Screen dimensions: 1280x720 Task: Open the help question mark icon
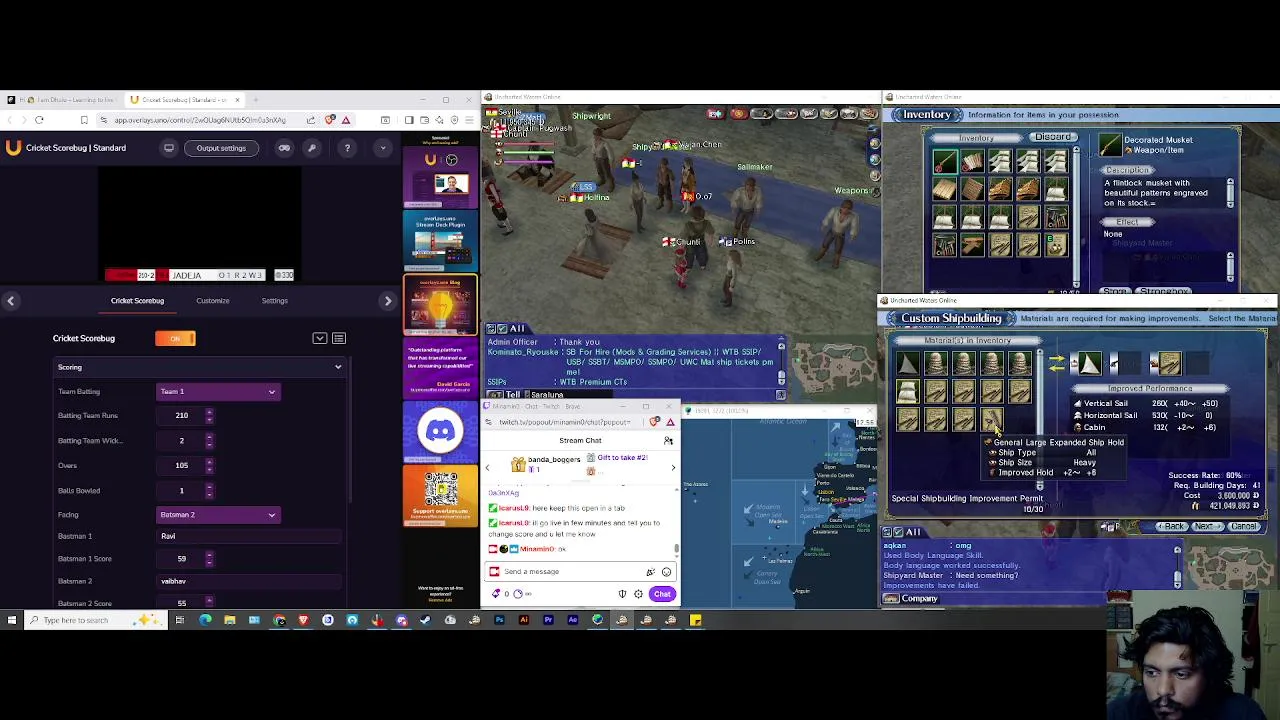point(347,148)
